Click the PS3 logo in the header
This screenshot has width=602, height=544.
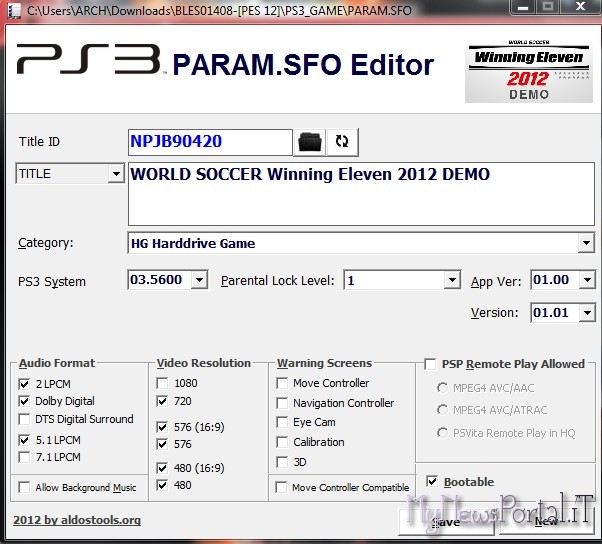click(x=89, y=59)
